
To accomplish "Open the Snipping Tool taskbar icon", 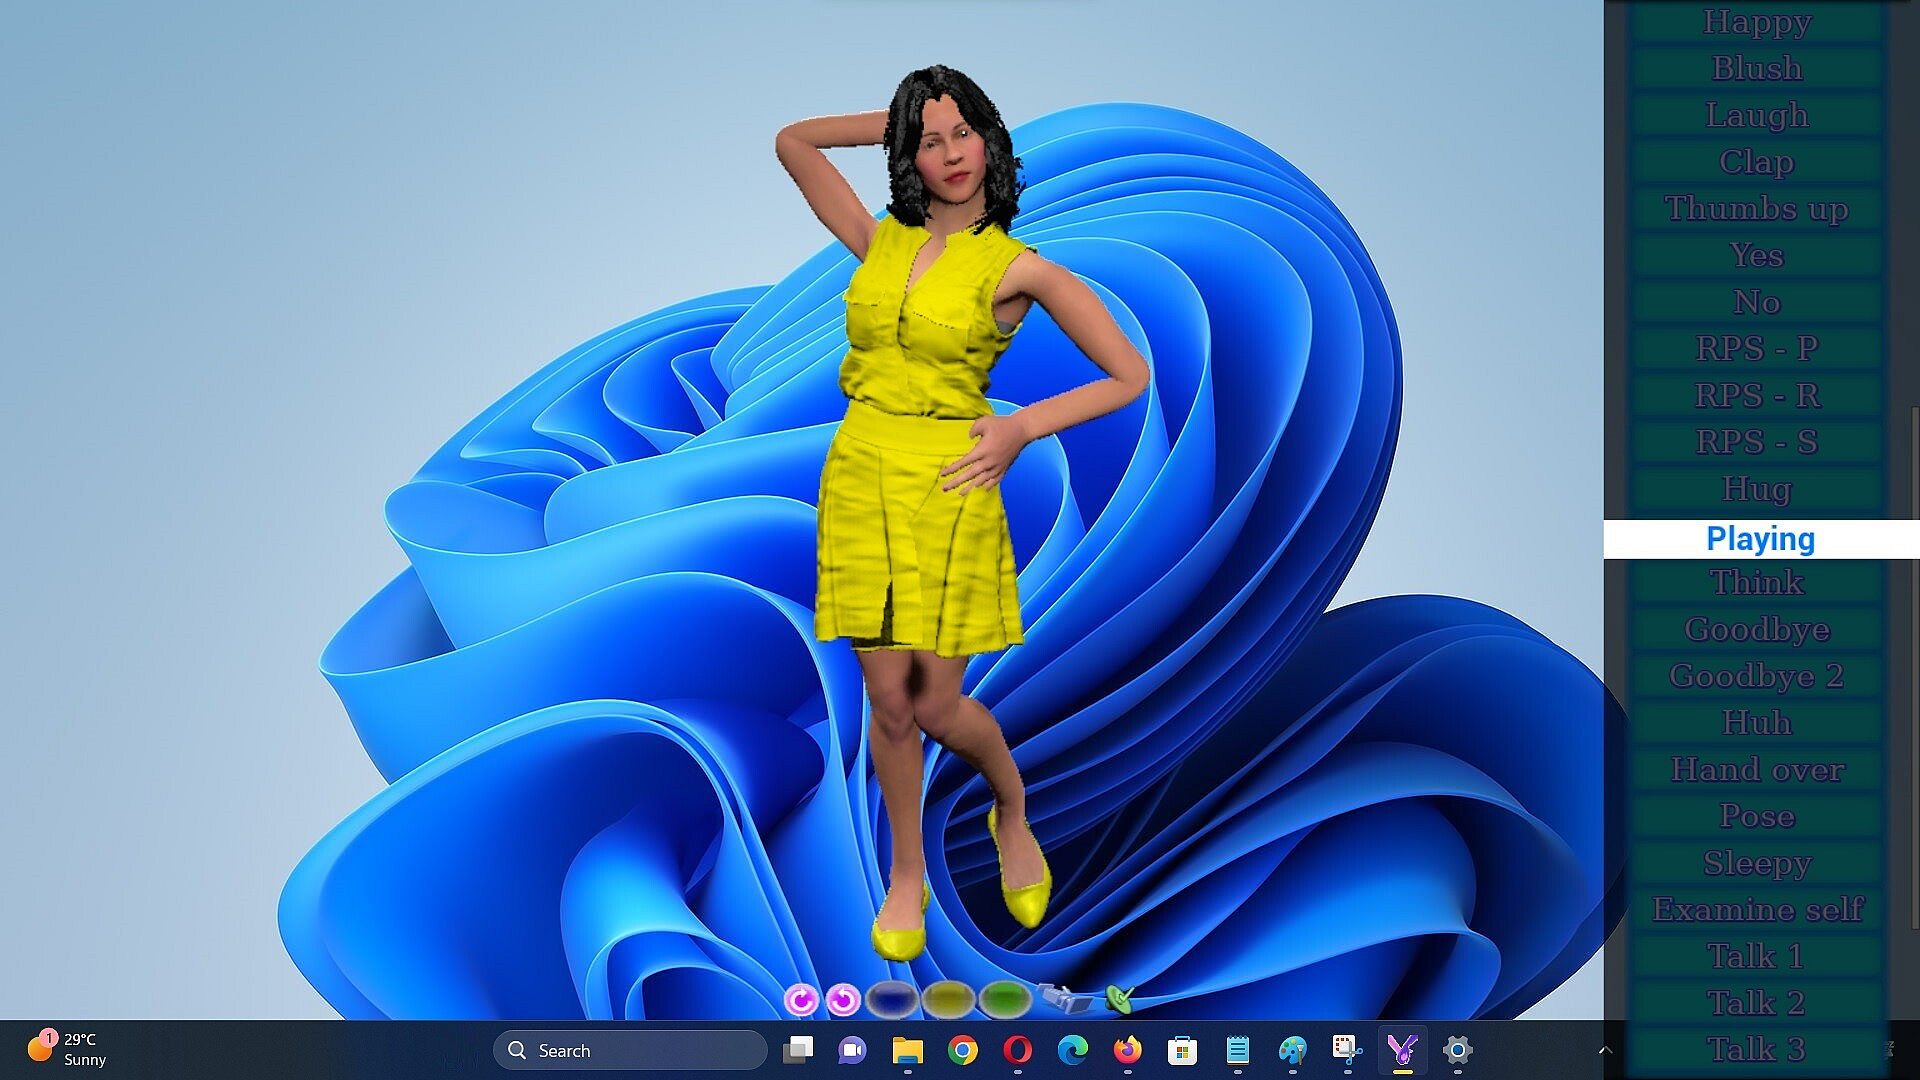I will [x=1347, y=1050].
